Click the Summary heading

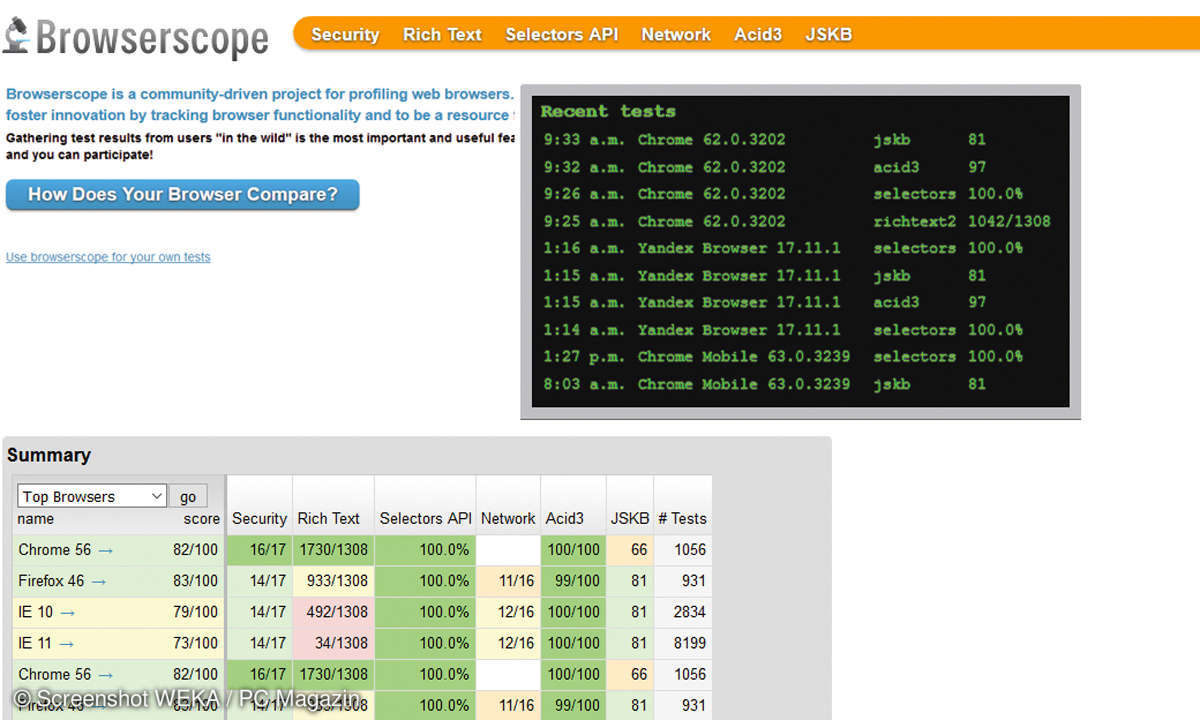point(49,455)
